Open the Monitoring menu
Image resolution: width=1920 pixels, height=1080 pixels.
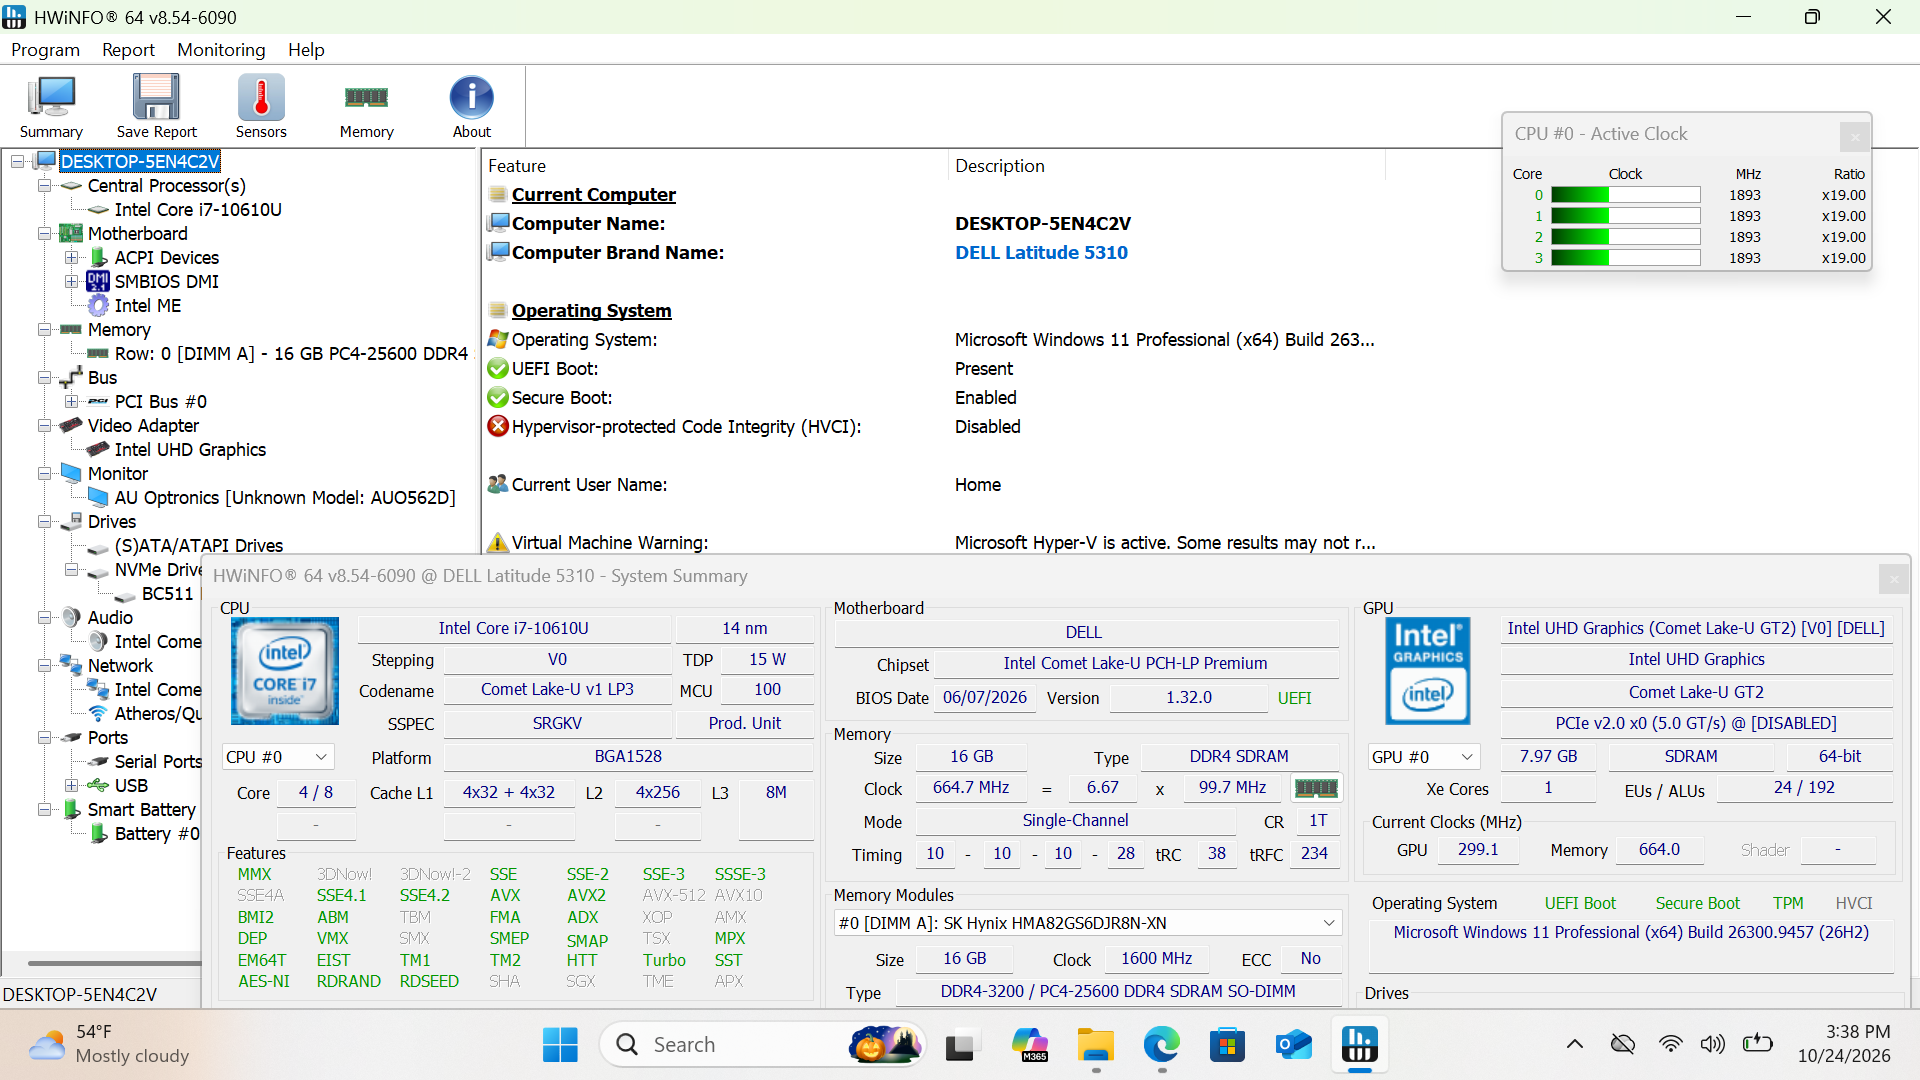click(x=221, y=50)
